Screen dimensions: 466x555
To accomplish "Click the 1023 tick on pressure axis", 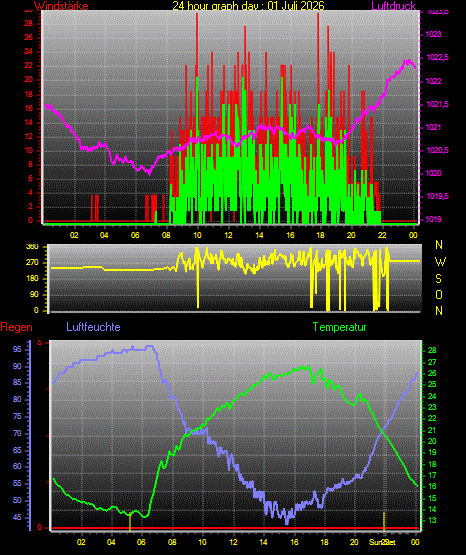I will (433, 34).
